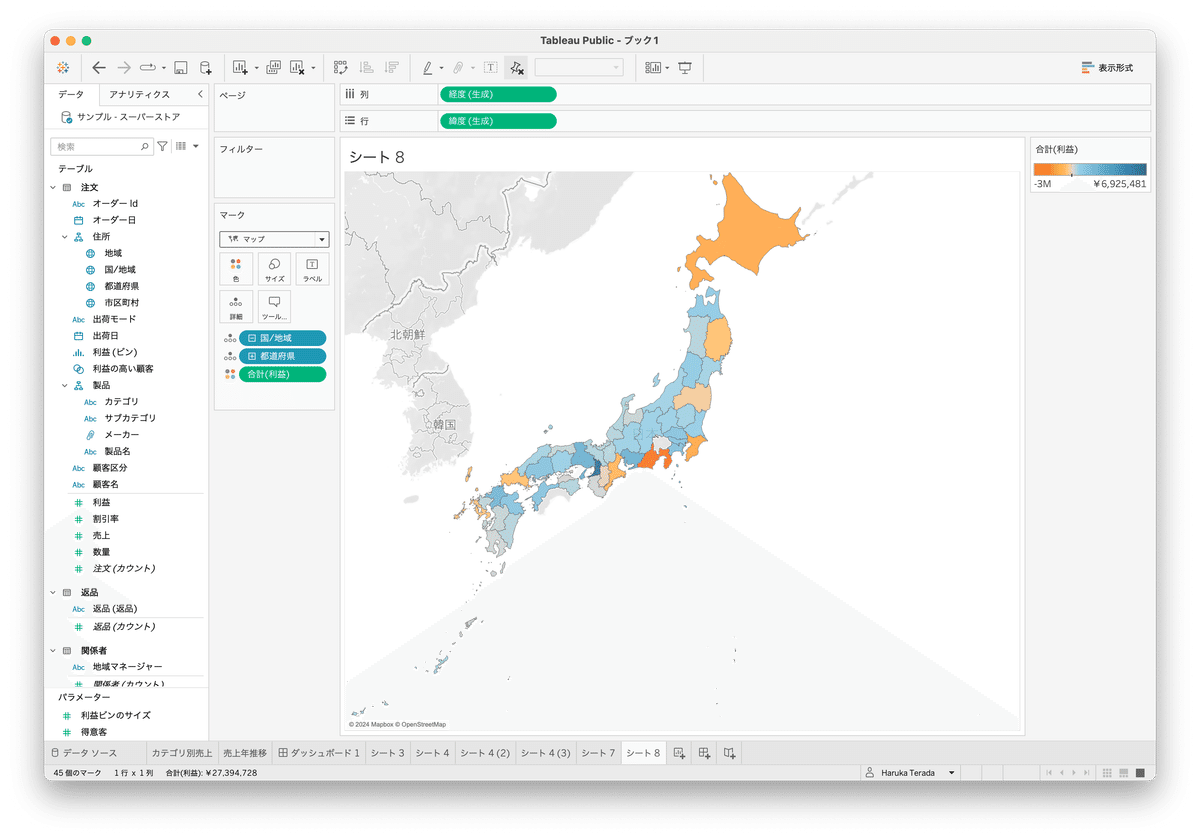Click the undo back arrow
Viewport: 1200px width, 839px height.
[98, 67]
